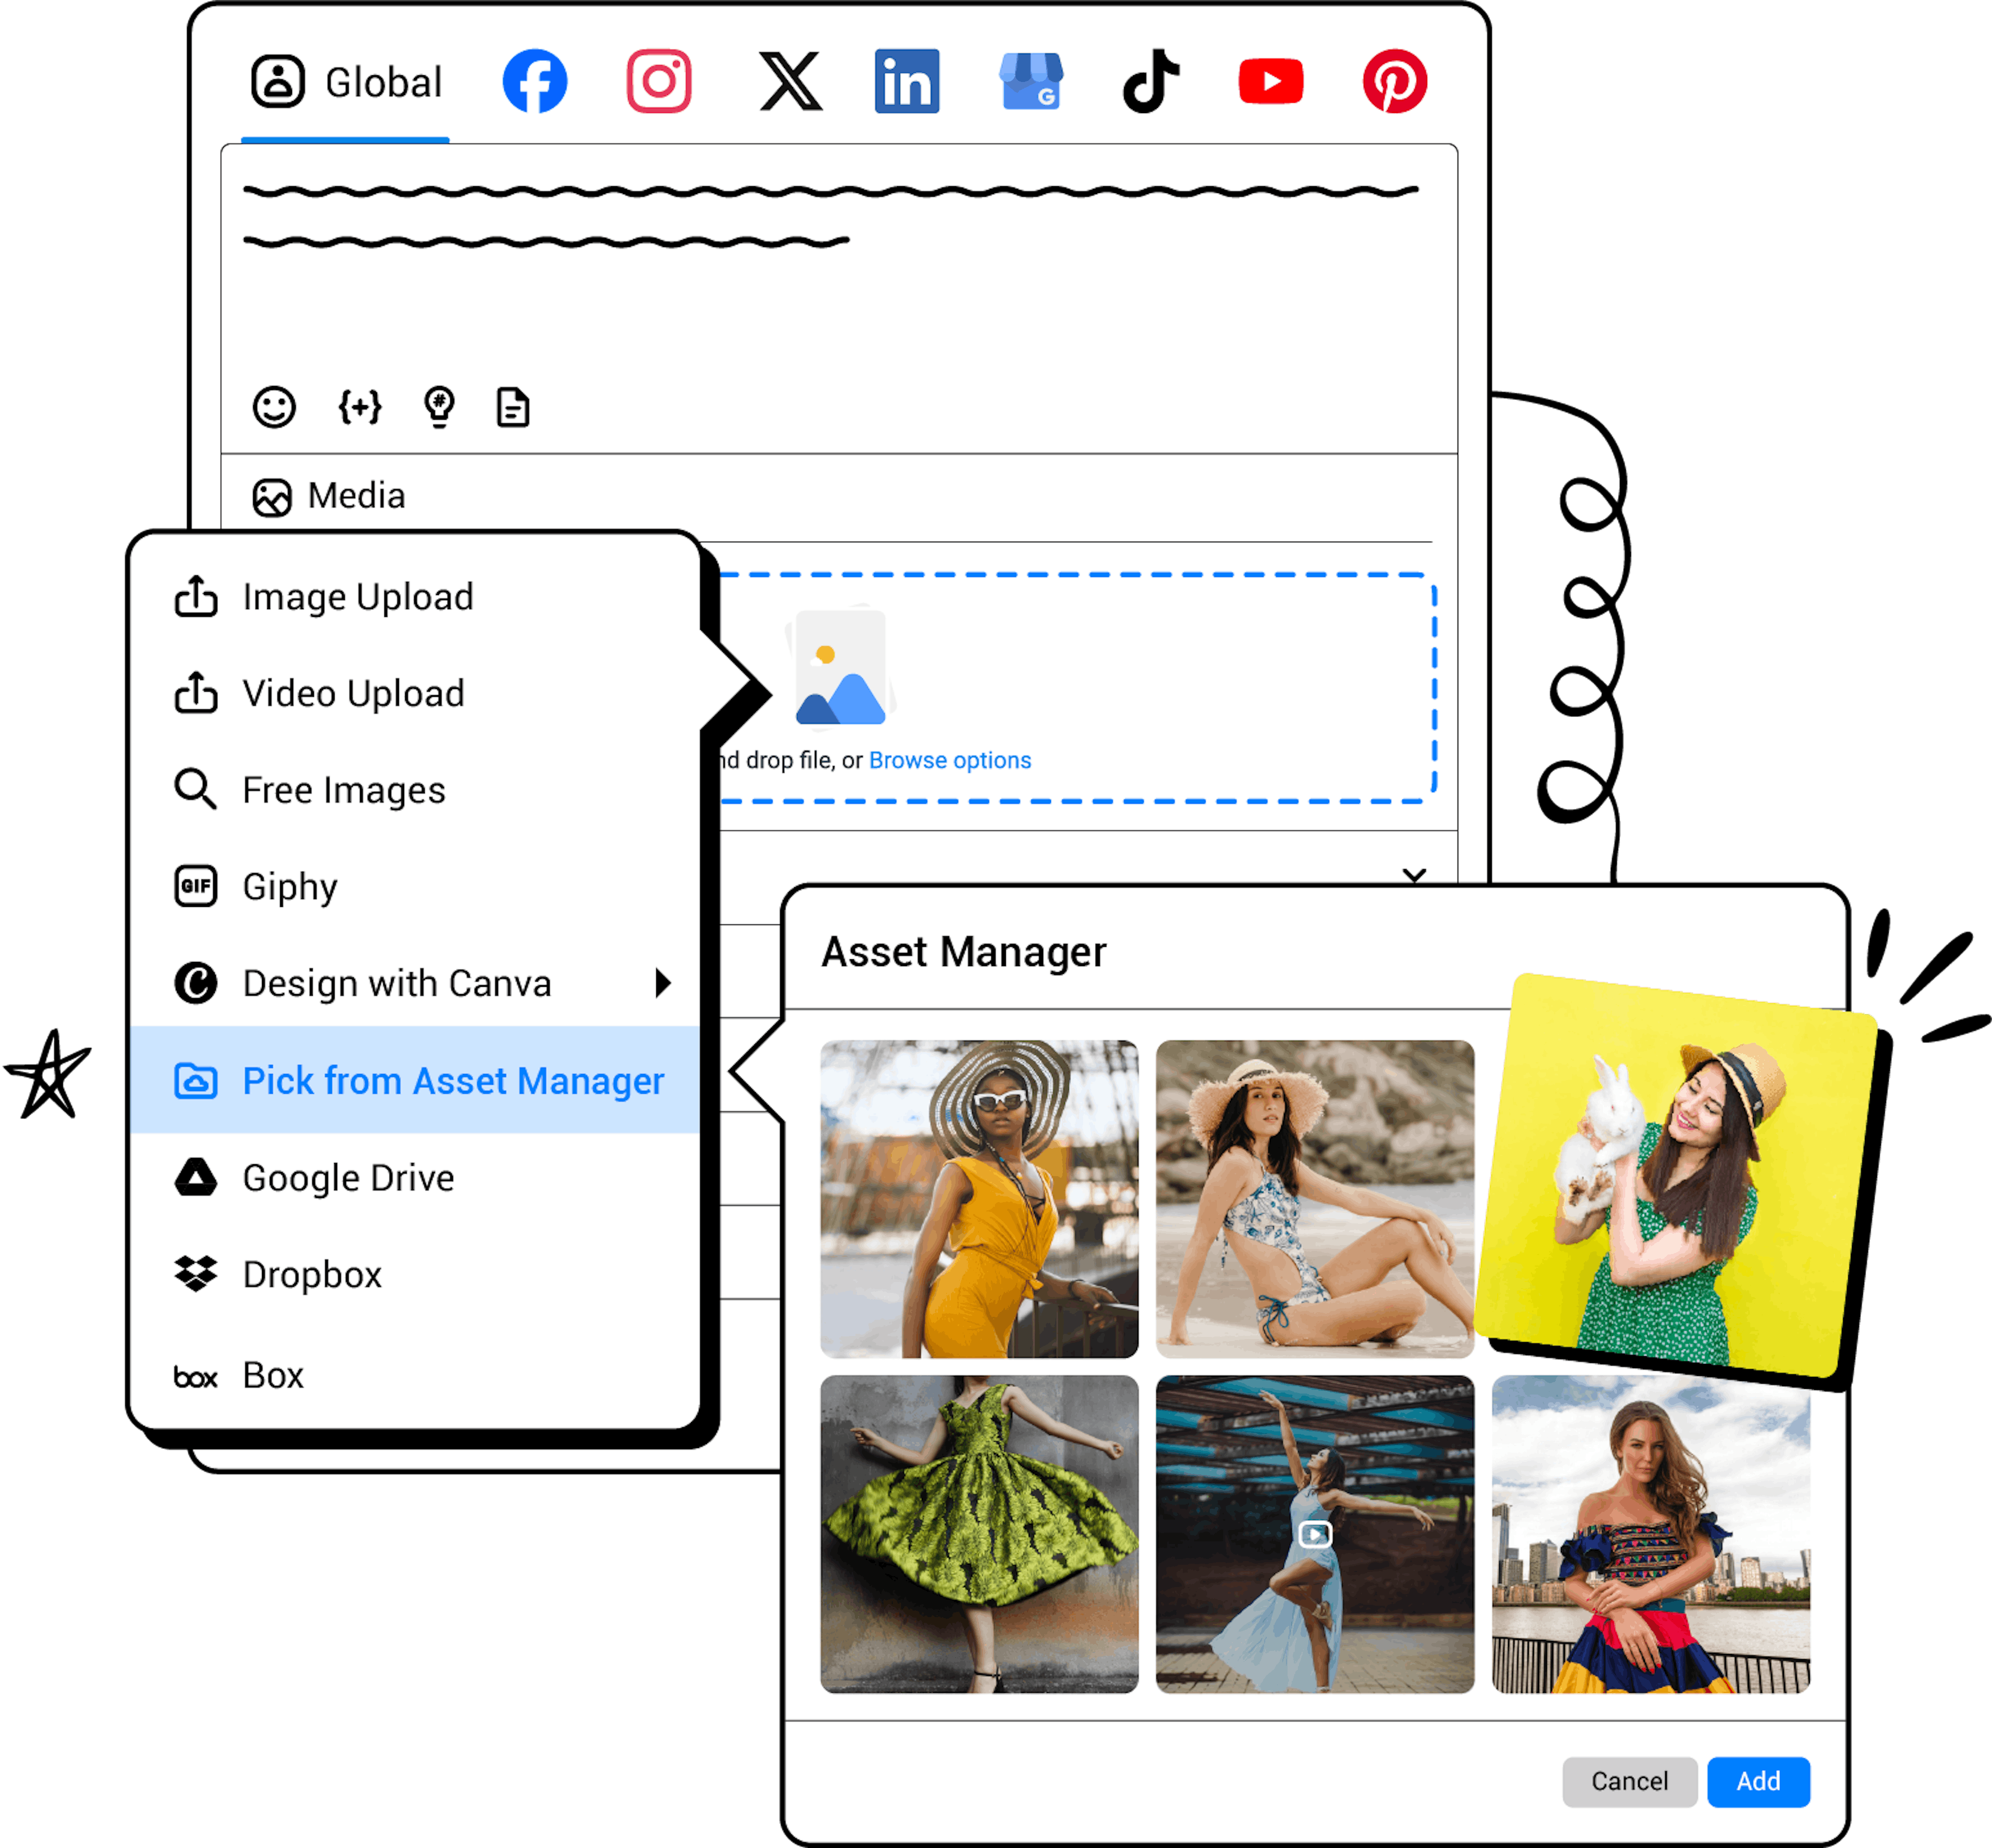1992x1848 pixels.
Task: Click the image placeholder in drop zone
Action: (x=840, y=667)
